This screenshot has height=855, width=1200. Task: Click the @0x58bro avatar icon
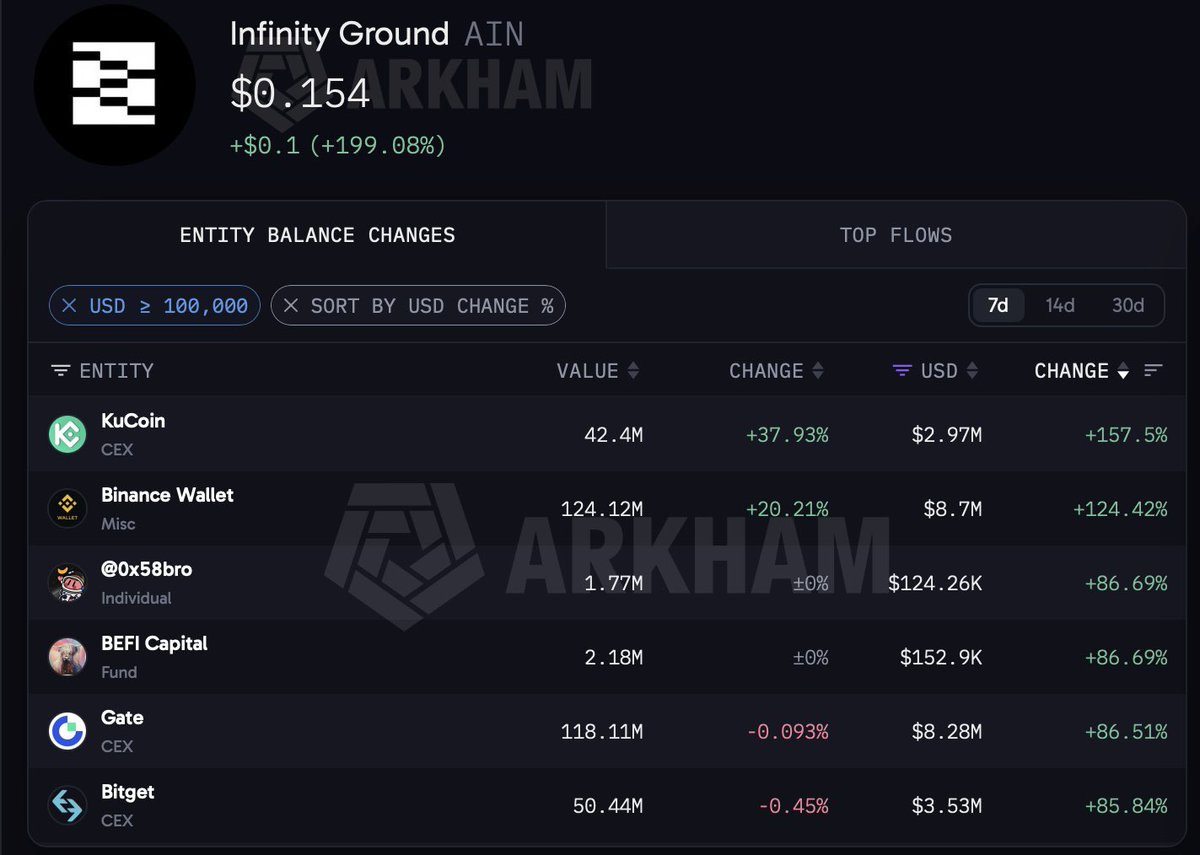(x=68, y=583)
